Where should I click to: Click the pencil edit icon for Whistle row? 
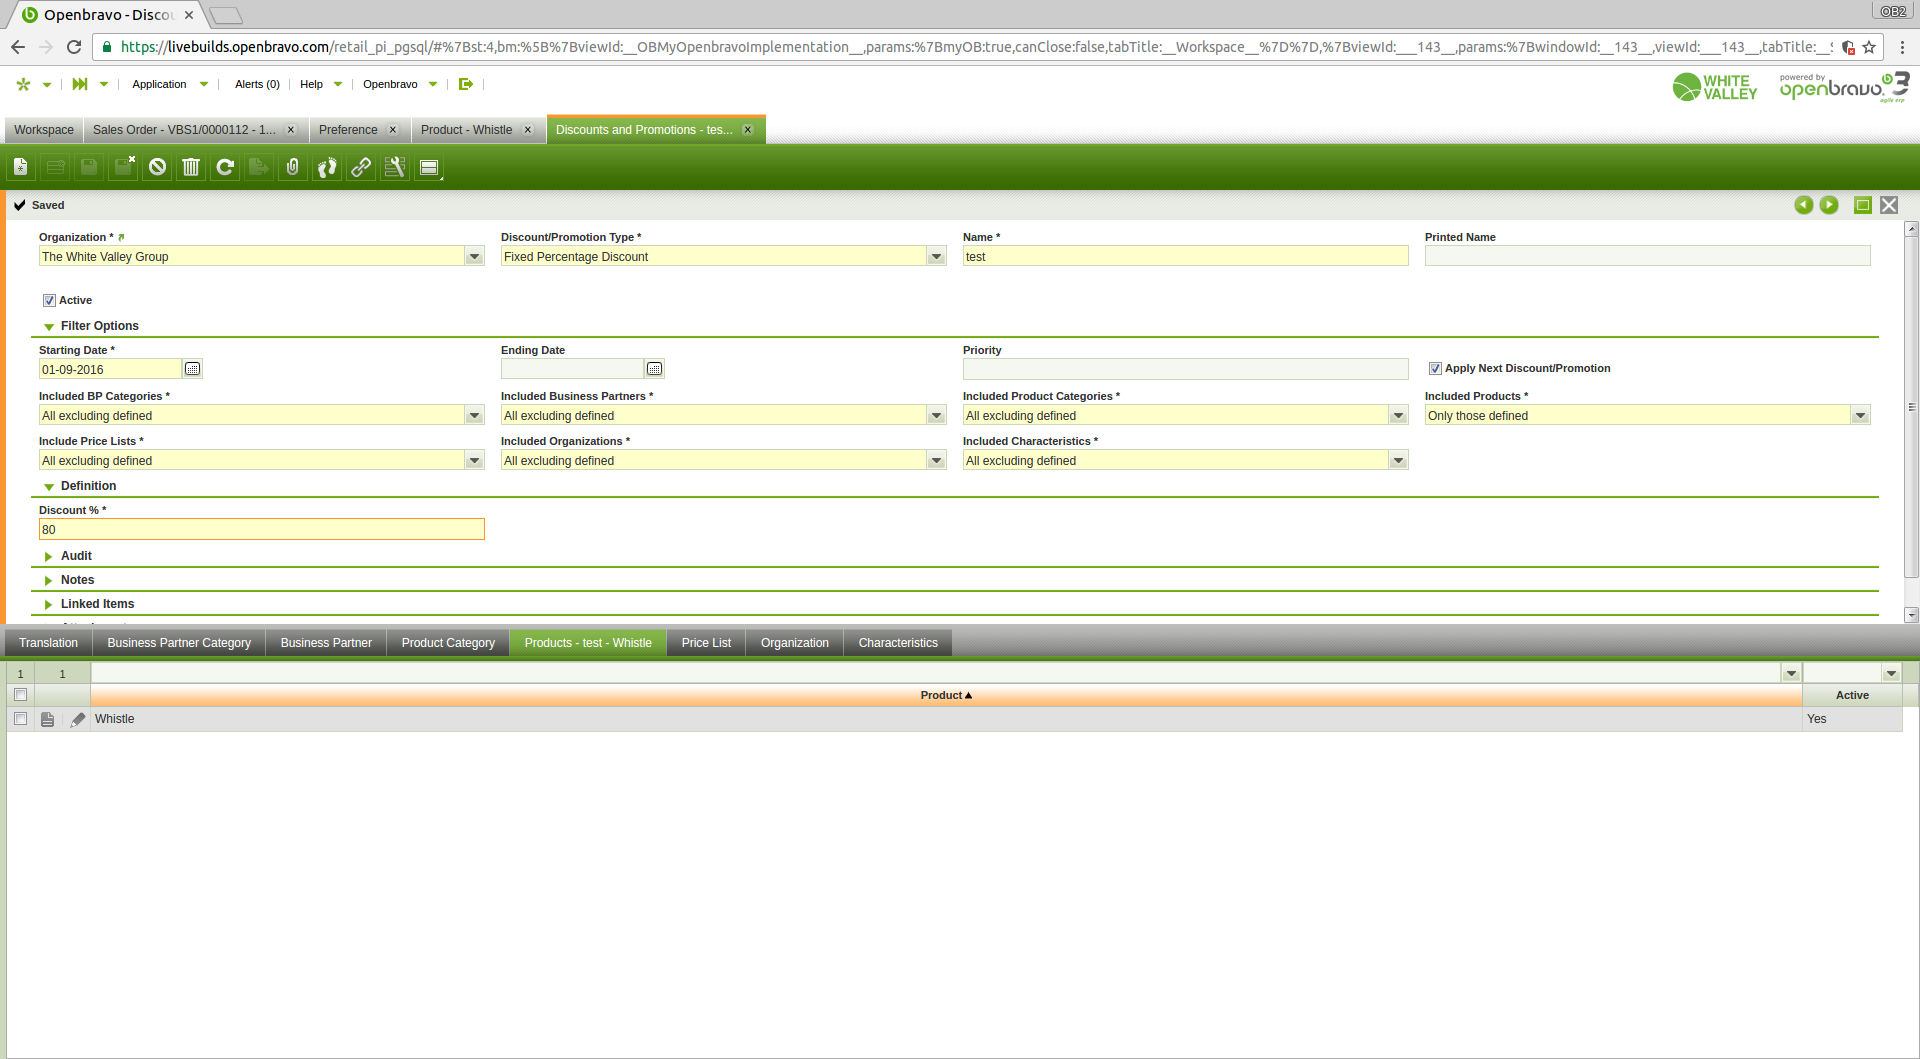(78, 719)
